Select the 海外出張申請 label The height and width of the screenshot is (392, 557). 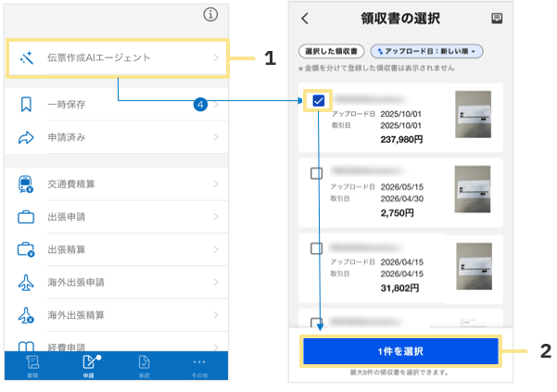[76, 282]
